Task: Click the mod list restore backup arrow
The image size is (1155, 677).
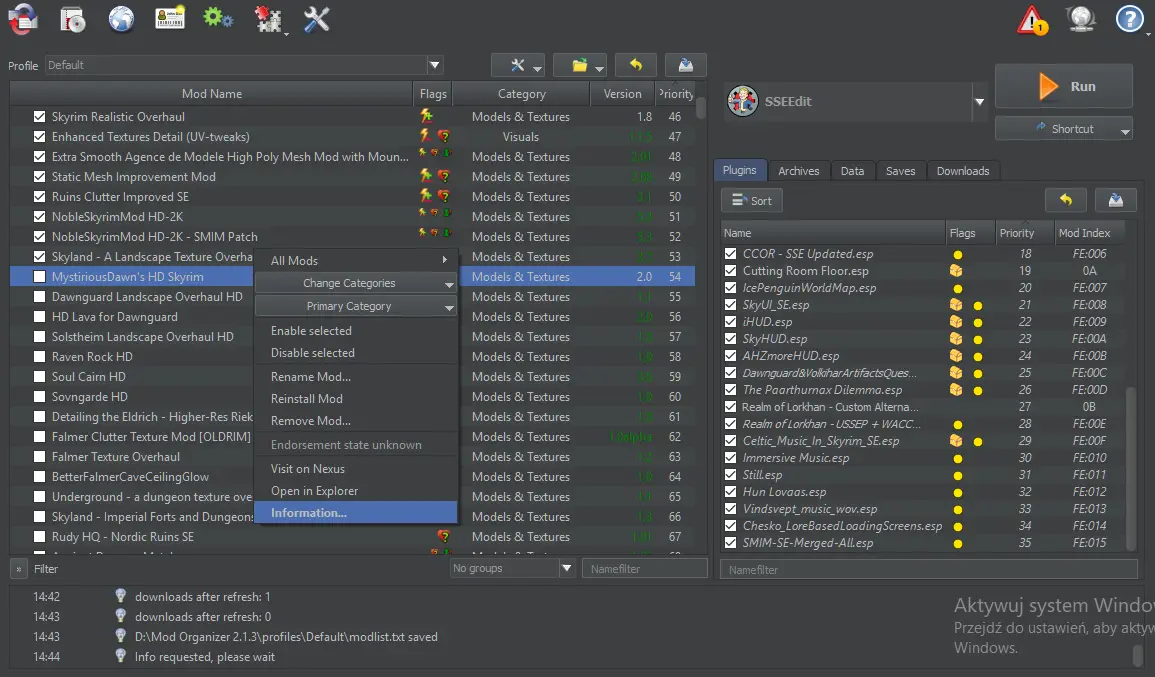Action: click(x=636, y=65)
